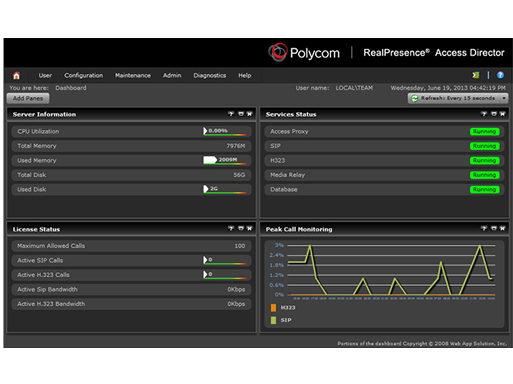This screenshot has height=384, width=513.
Task: Open help for the License Status pane
Action: coord(231,228)
